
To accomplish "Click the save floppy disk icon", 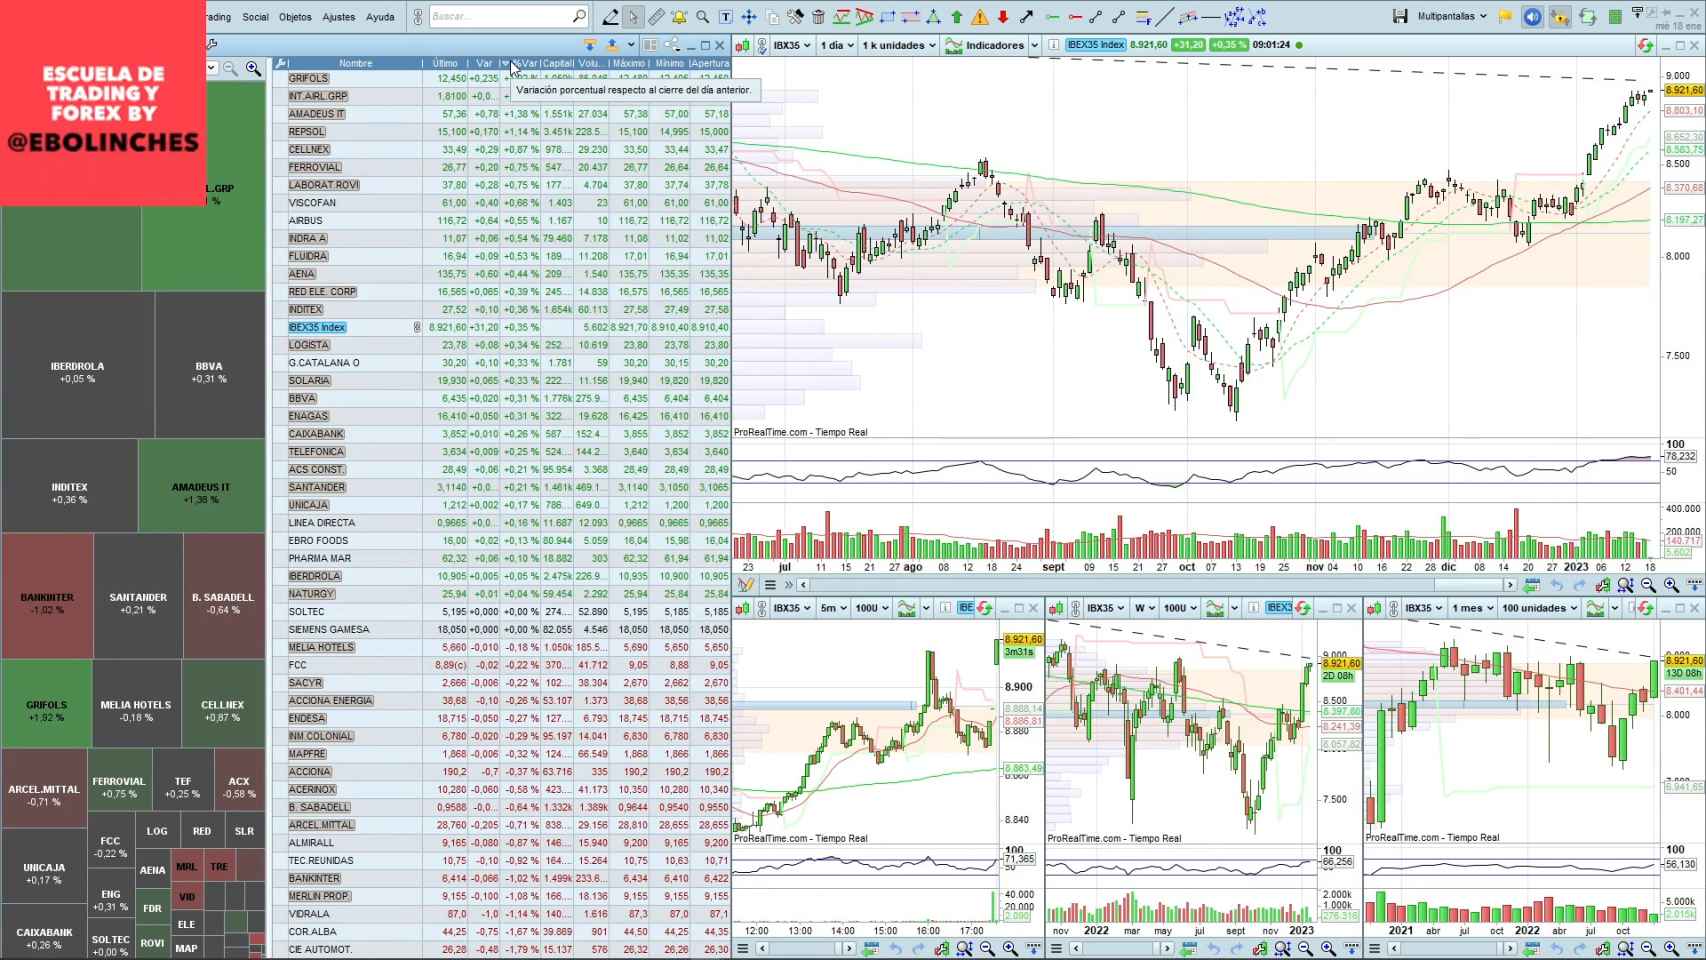I will click(x=1400, y=16).
